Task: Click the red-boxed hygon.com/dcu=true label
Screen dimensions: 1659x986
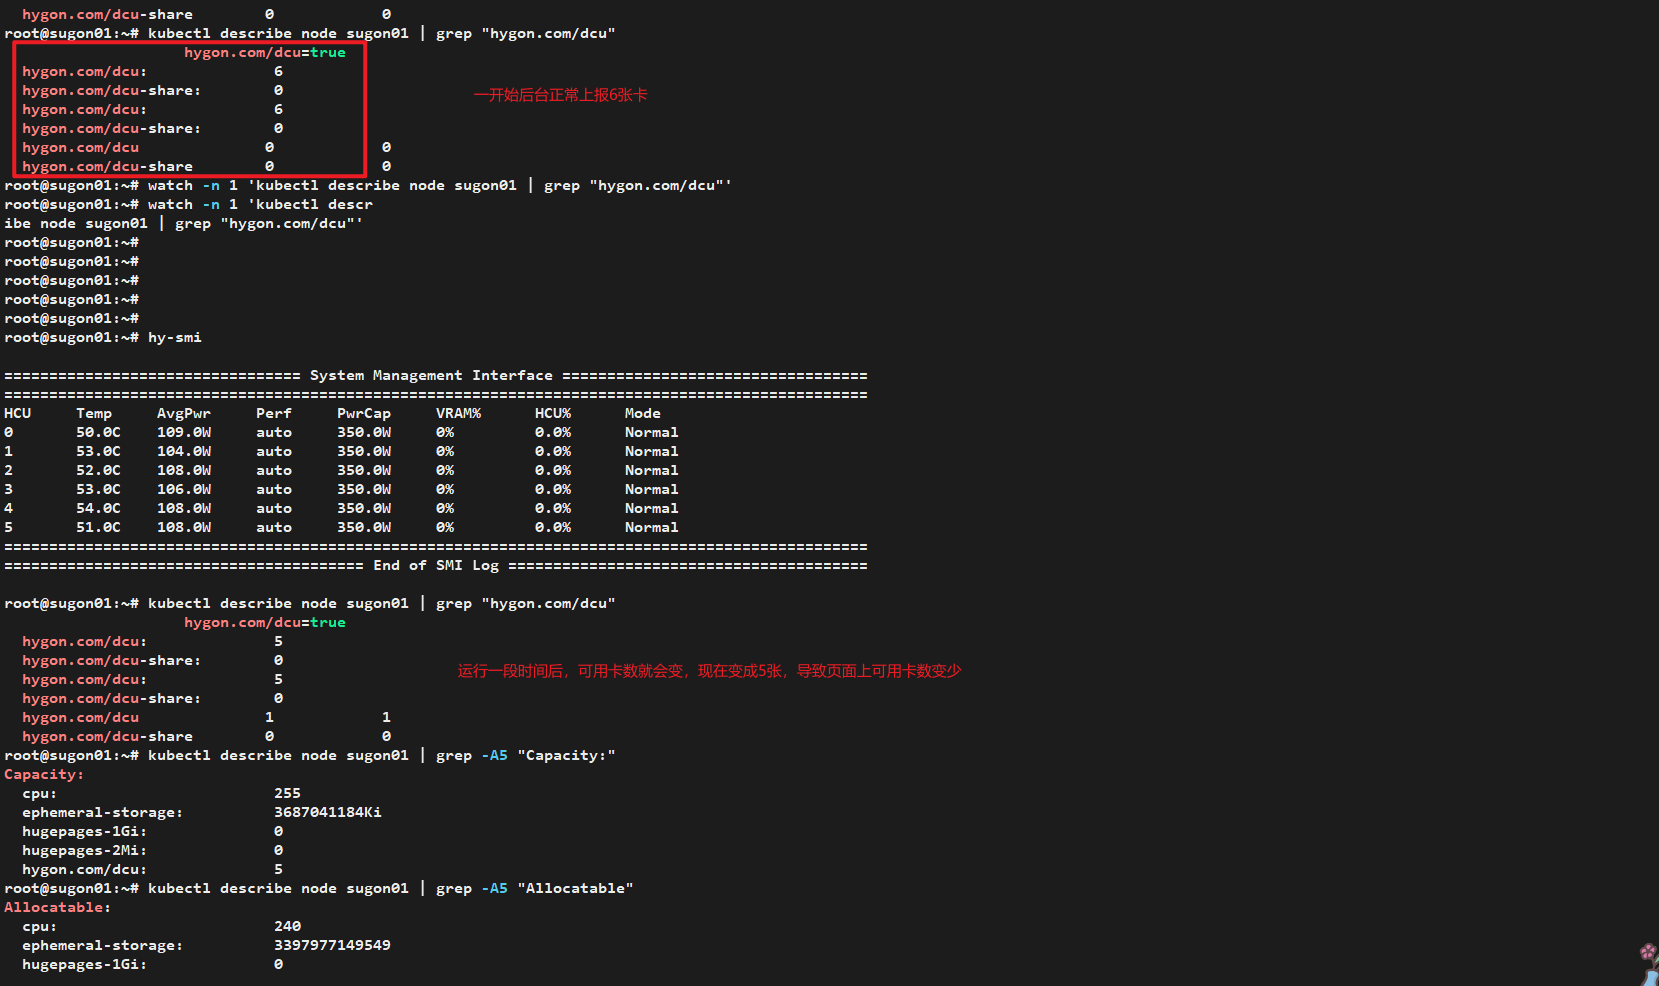Action: (x=265, y=53)
